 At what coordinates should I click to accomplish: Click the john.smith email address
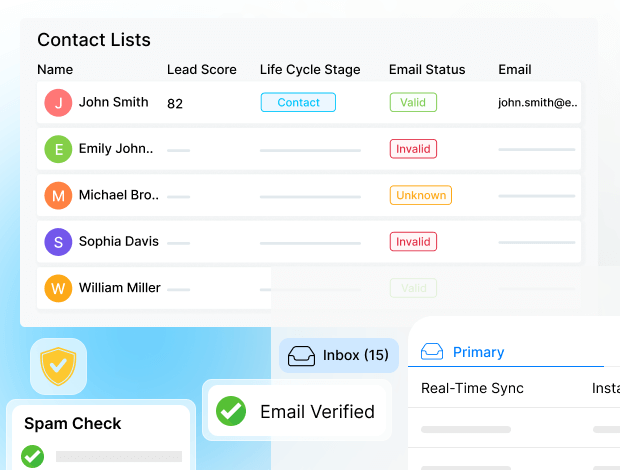point(538,102)
